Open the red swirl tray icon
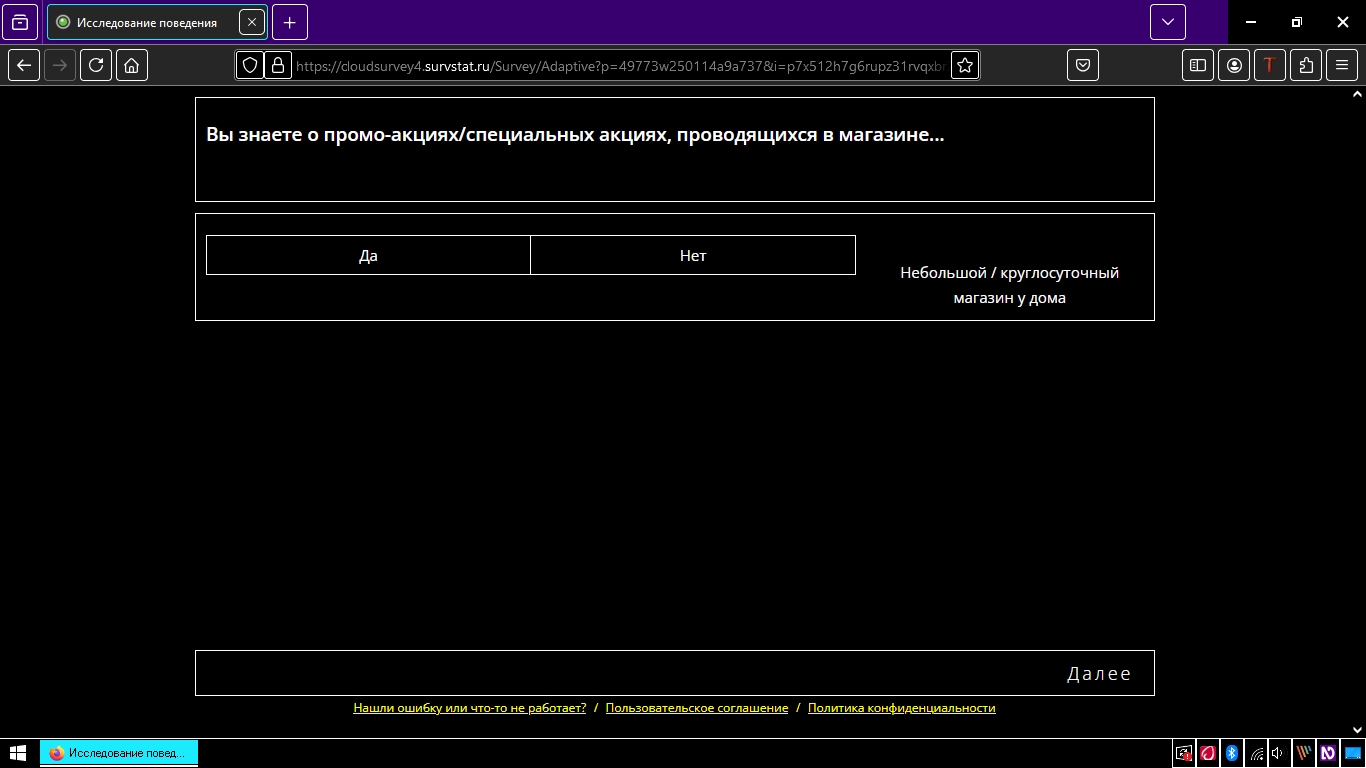 tap(1208, 753)
